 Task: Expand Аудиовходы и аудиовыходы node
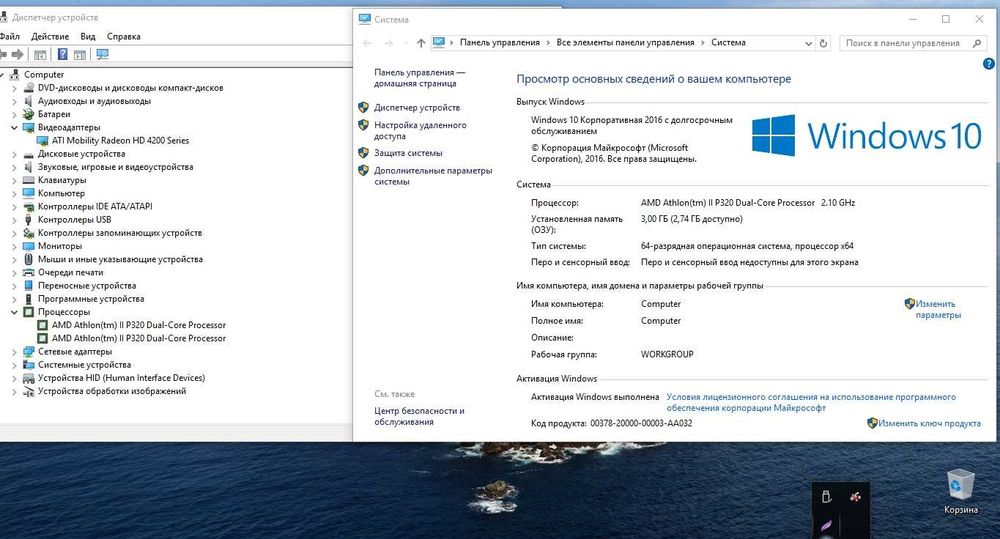(14, 101)
